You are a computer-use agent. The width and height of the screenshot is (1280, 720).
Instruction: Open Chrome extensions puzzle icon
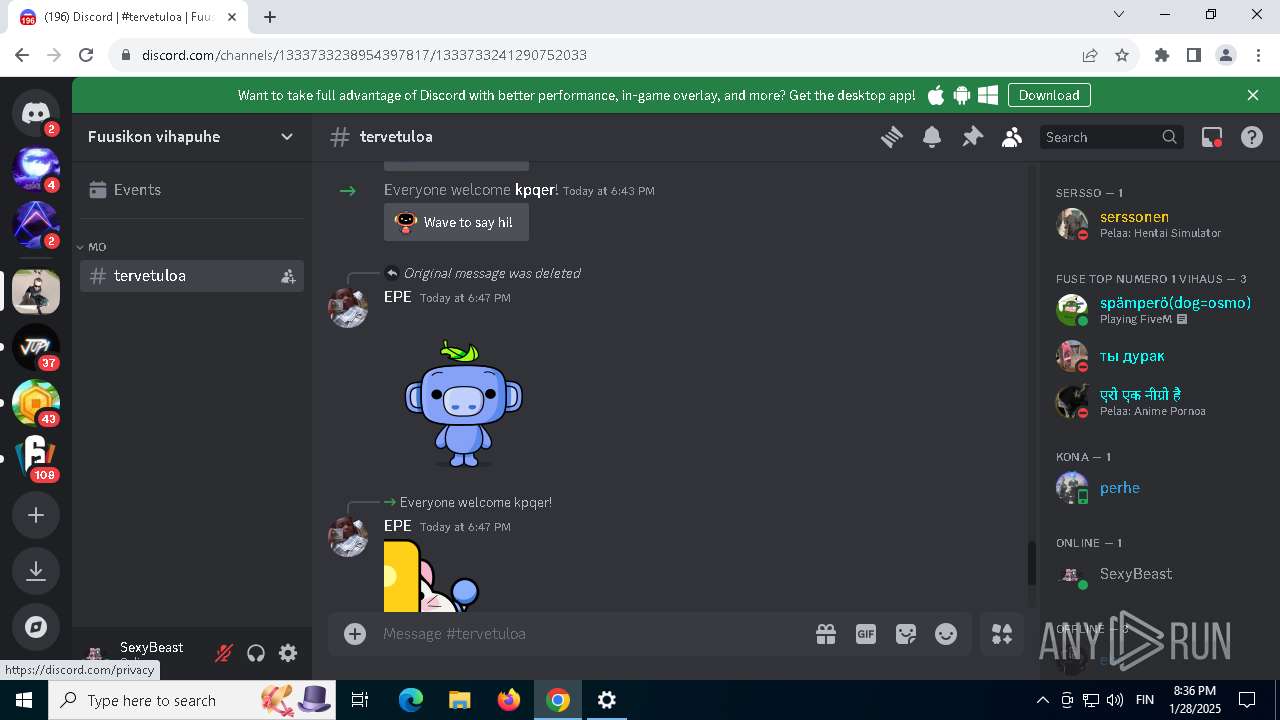[1162, 55]
